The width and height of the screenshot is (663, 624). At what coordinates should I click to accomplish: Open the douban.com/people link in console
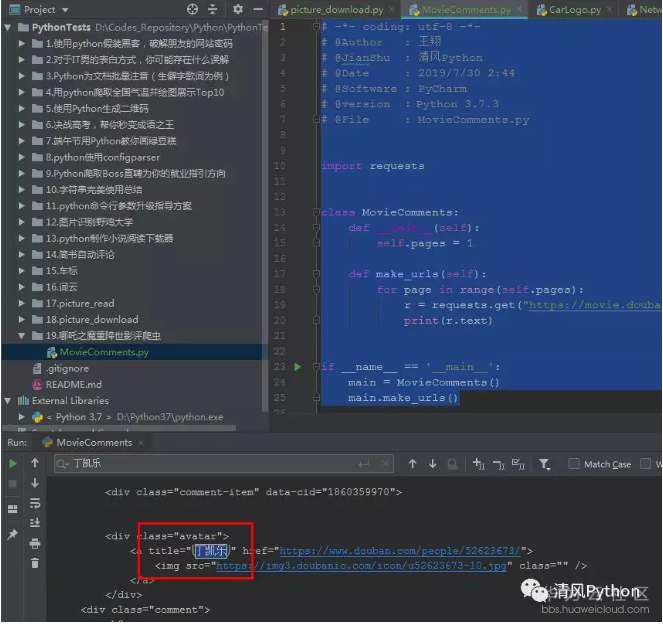point(400,551)
